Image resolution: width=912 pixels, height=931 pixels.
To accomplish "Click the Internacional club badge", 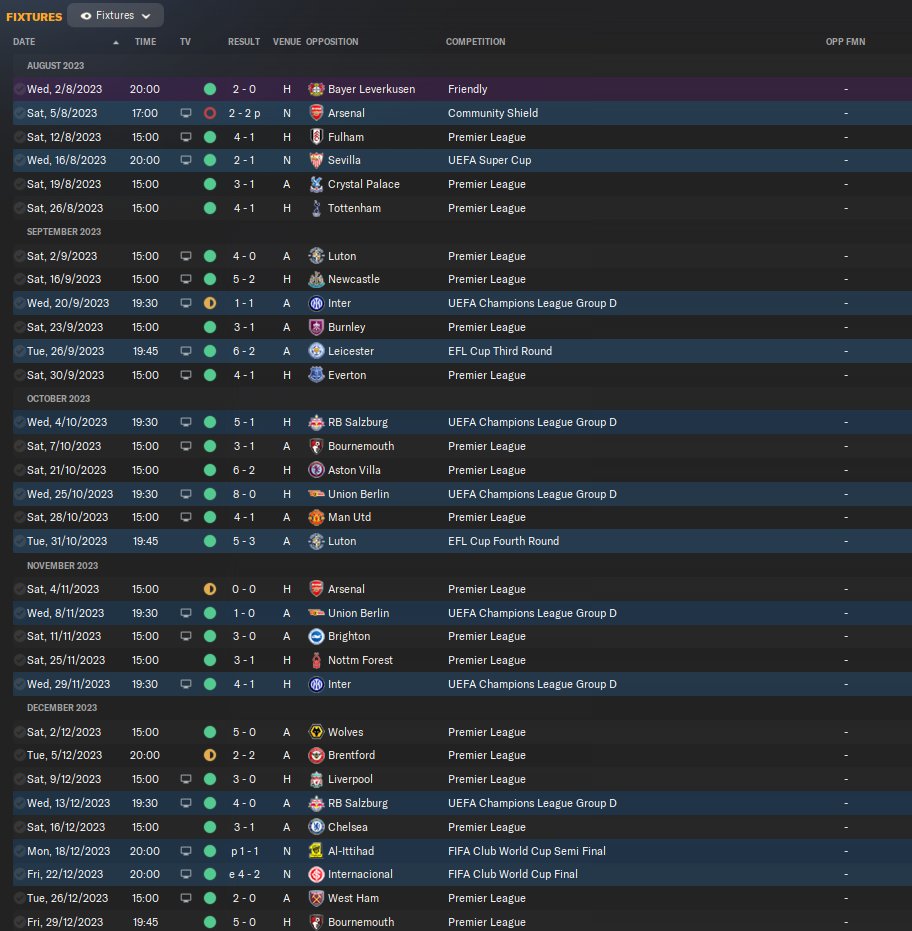I will [x=316, y=875].
